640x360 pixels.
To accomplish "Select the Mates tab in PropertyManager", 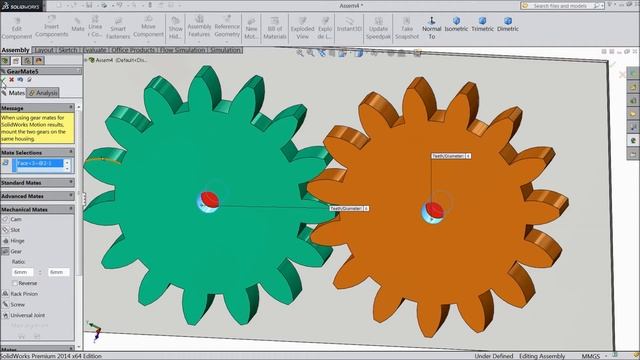I will 13,93.
